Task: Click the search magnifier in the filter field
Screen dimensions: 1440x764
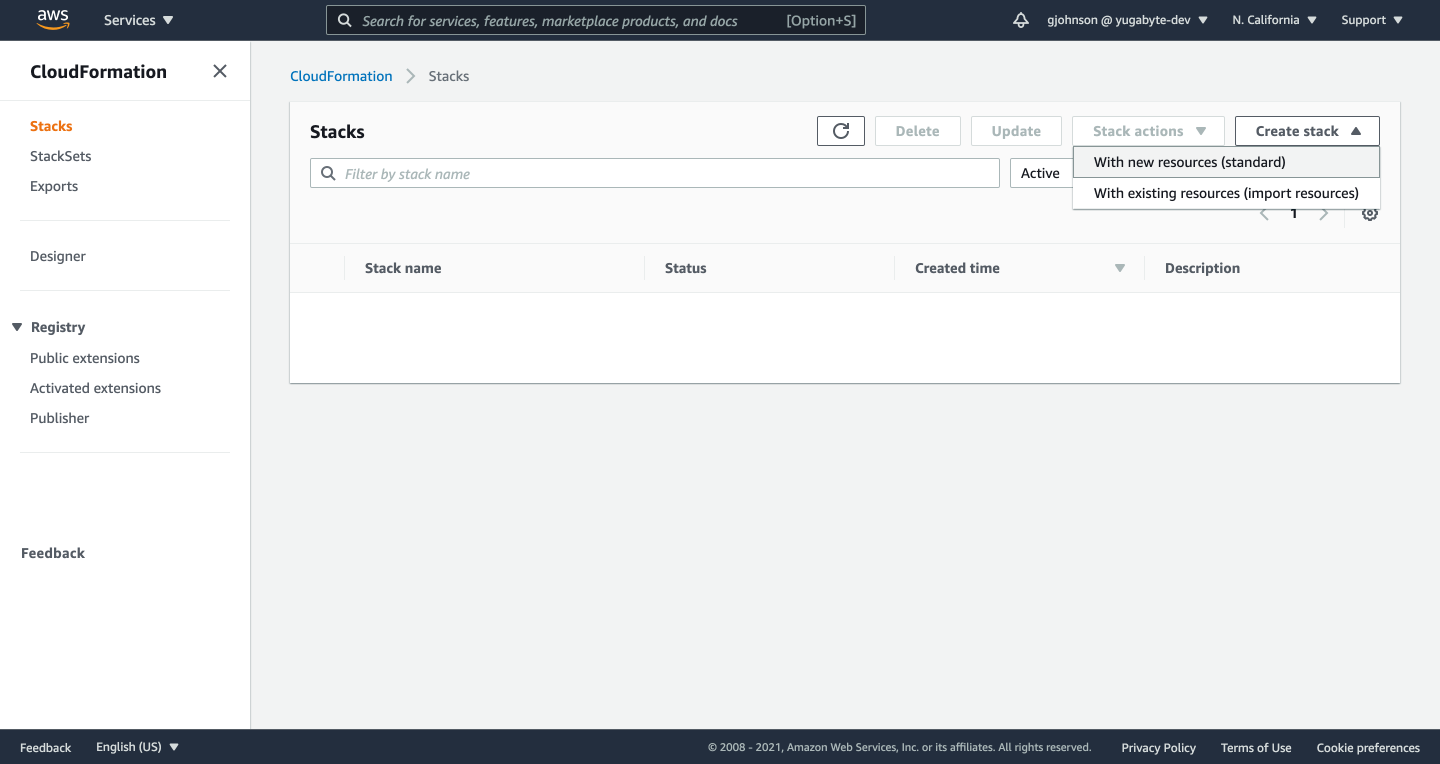Action: (x=328, y=173)
